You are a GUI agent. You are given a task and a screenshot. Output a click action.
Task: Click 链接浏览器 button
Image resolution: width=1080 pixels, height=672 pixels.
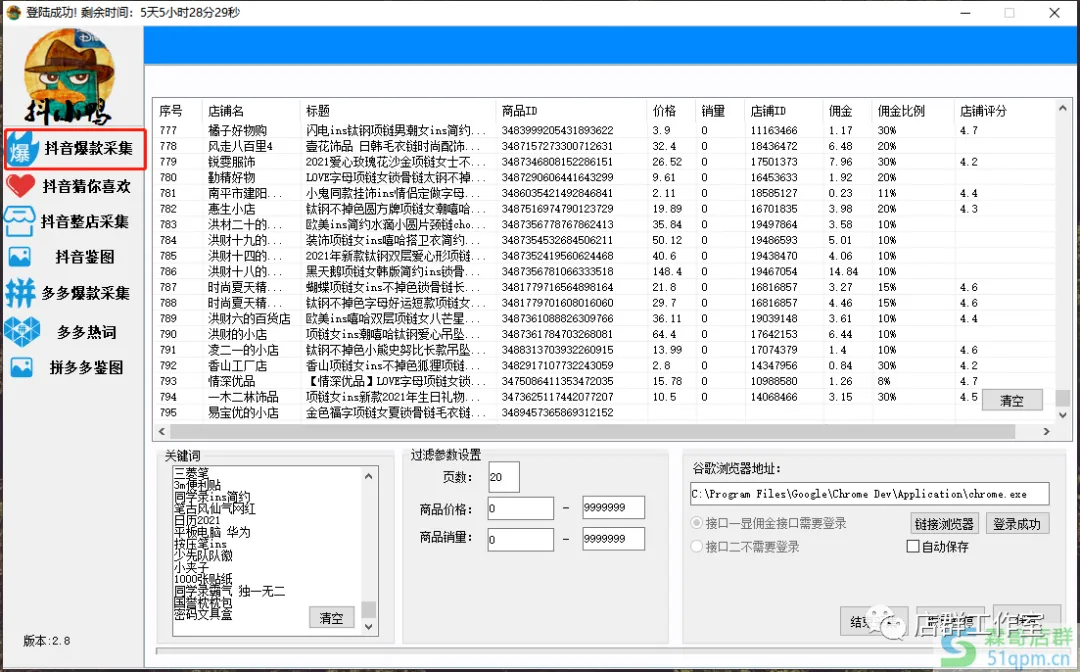tap(944, 523)
